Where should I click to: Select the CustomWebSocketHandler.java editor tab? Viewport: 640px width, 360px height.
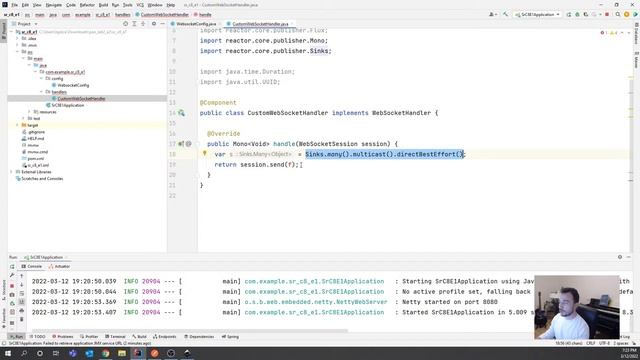[x=260, y=24]
